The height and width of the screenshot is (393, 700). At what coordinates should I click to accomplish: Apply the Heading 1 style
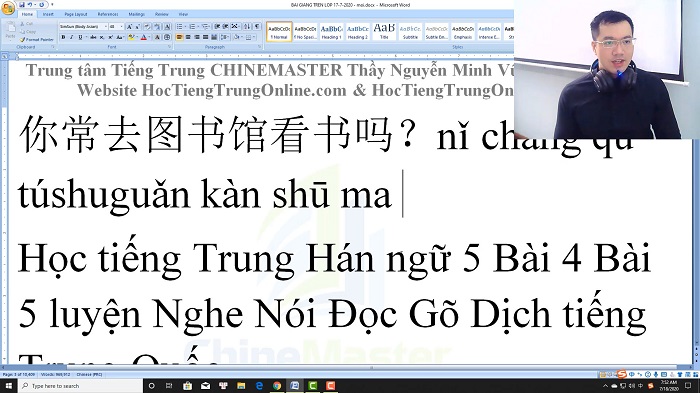(331, 32)
